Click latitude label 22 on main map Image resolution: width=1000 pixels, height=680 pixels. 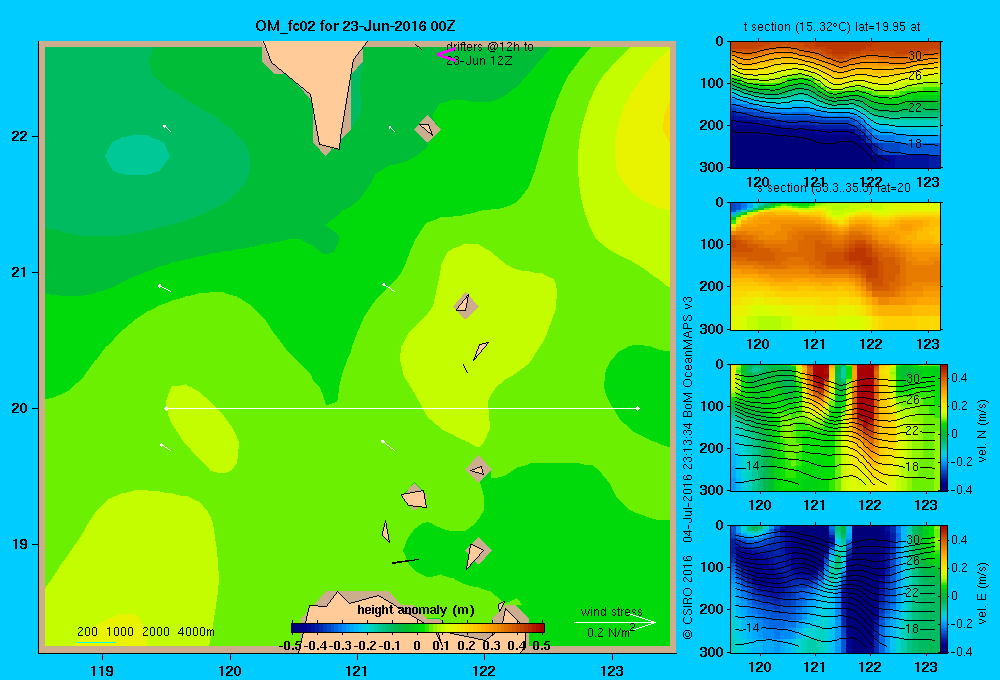20,137
